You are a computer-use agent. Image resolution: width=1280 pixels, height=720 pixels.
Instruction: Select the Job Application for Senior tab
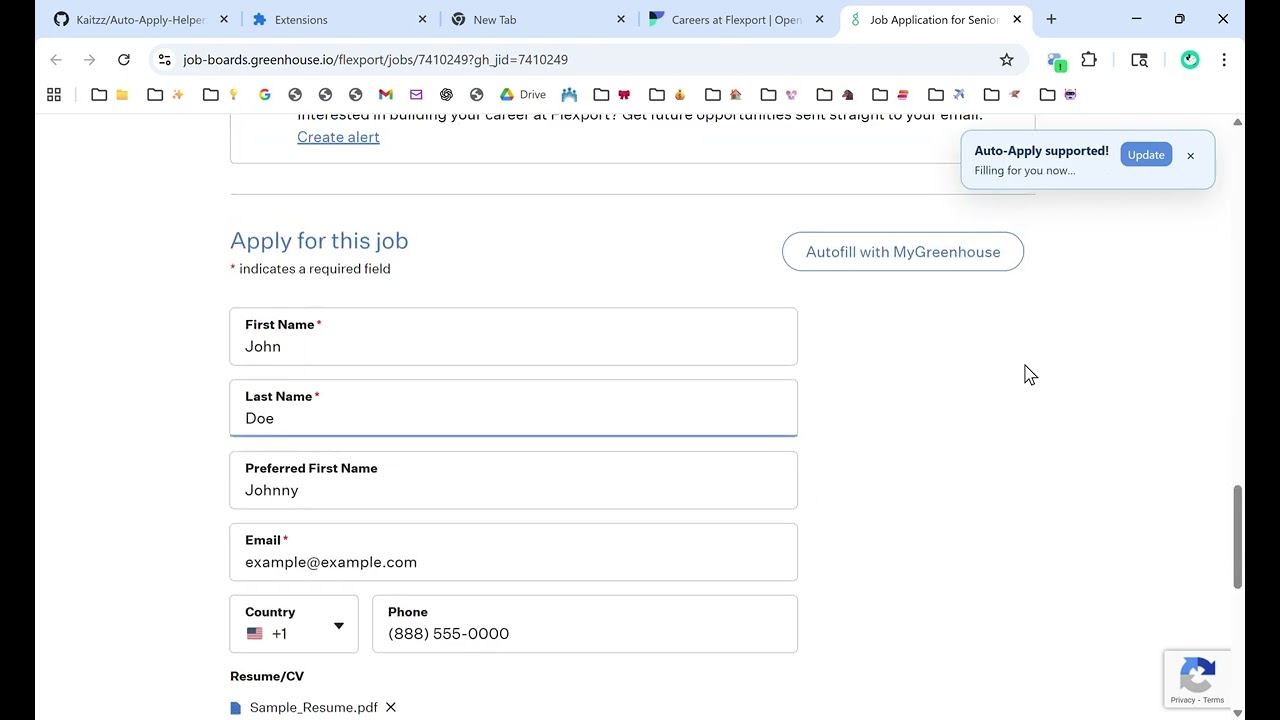point(935,19)
